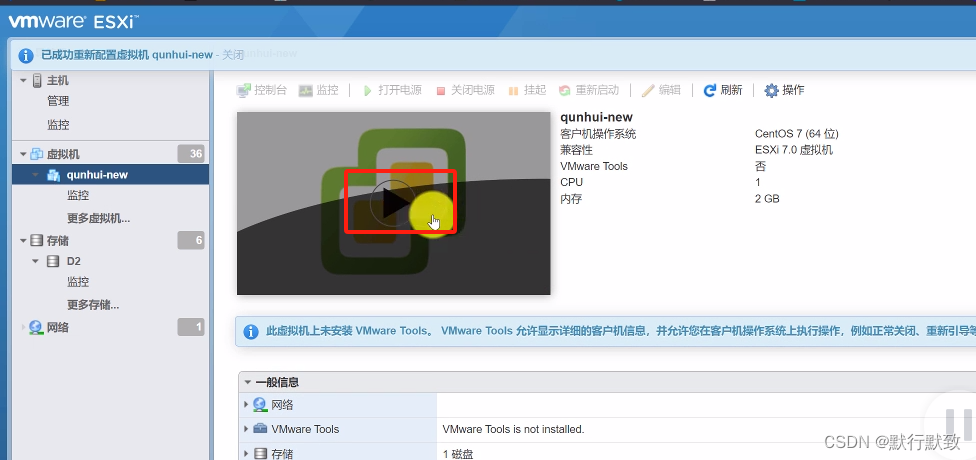The width and height of the screenshot is (976, 460).
Task: Expand the 网络 navigator tree arrow
Action: [x=24, y=327]
